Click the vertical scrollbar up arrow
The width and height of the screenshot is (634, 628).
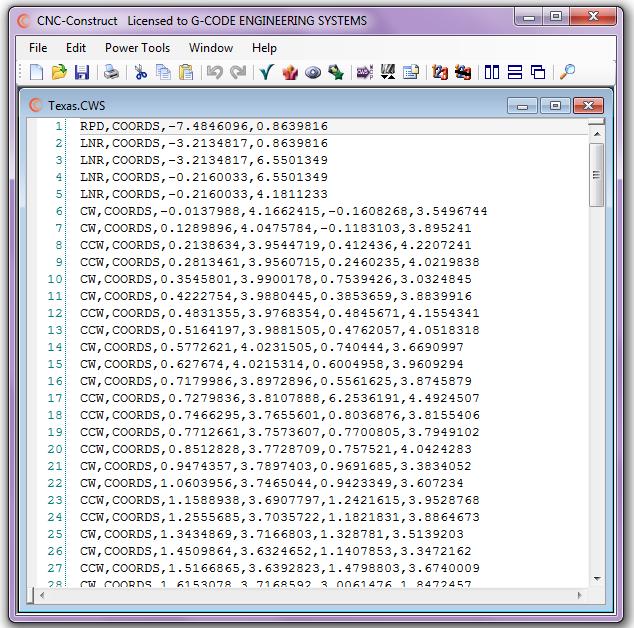coord(597,134)
